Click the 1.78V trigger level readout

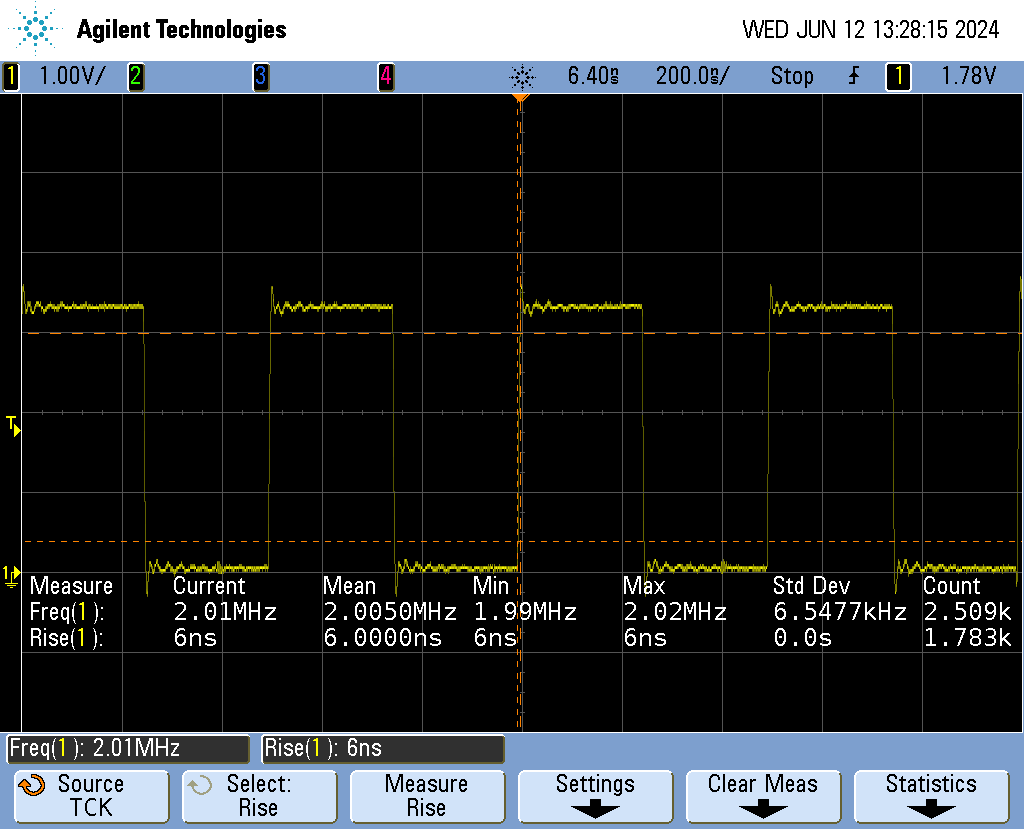pyautogui.click(x=968, y=76)
